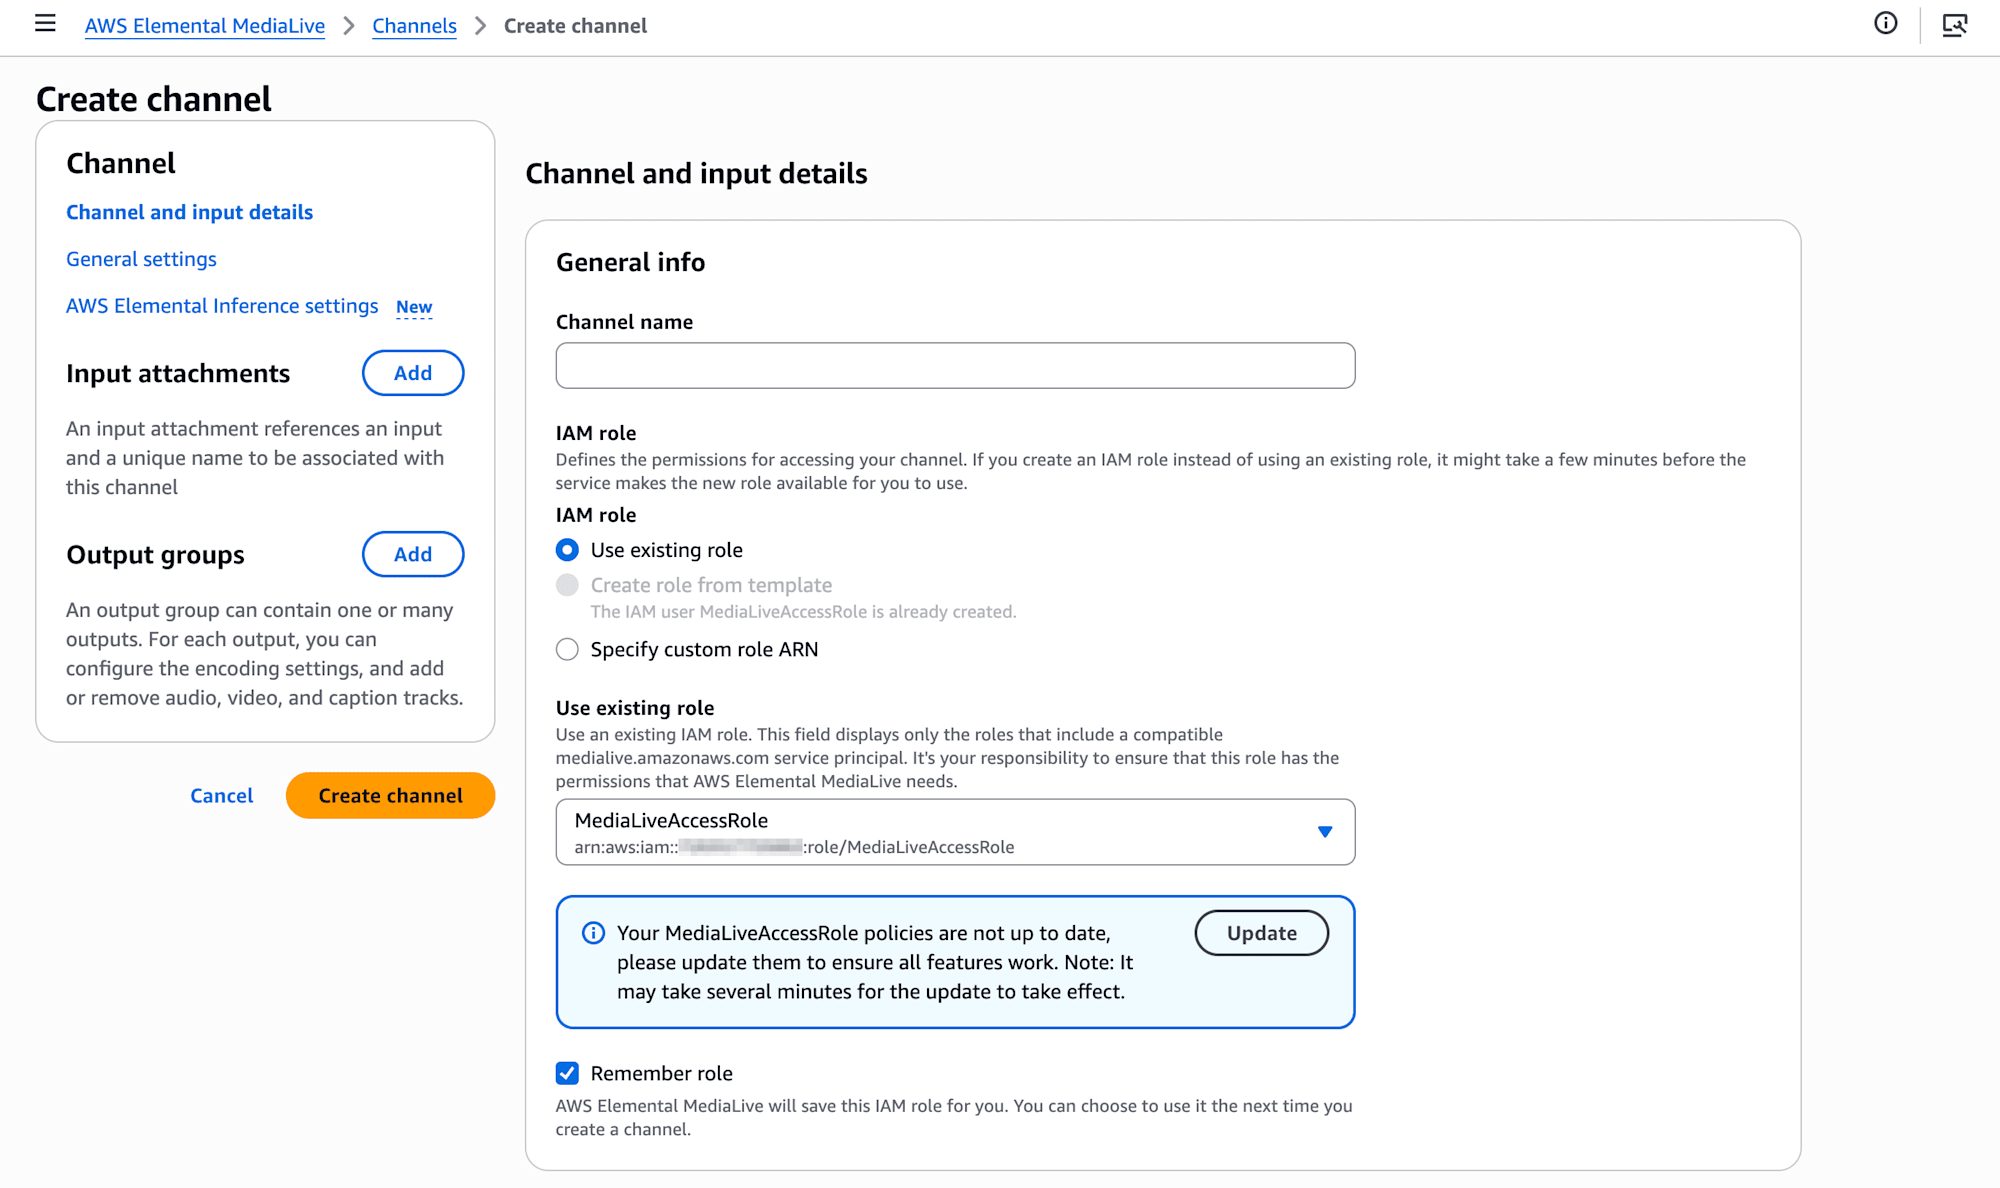This screenshot has width=2000, height=1188.
Task: Go to Channel and input details section
Action: 189,212
